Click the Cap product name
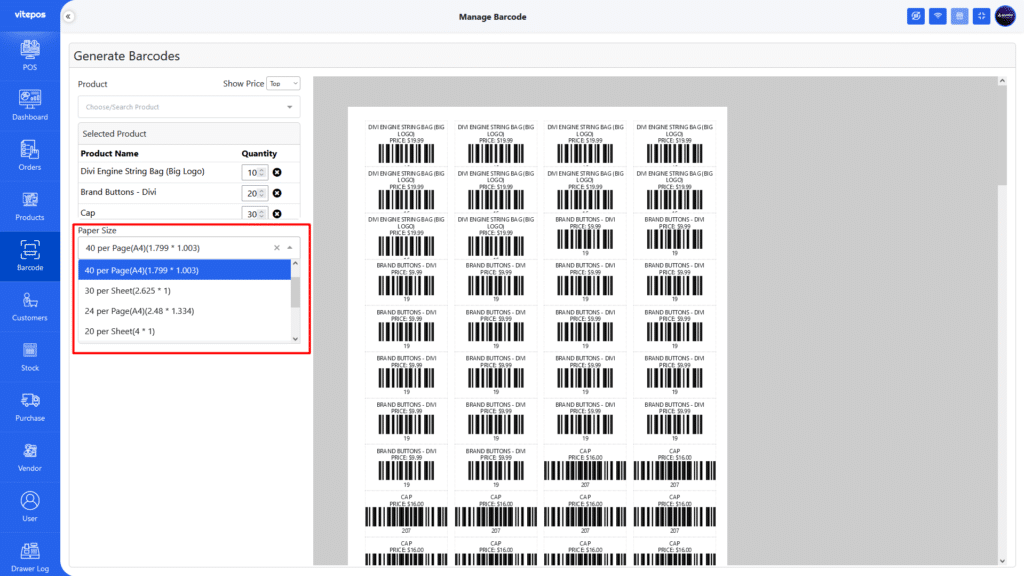 (88, 213)
